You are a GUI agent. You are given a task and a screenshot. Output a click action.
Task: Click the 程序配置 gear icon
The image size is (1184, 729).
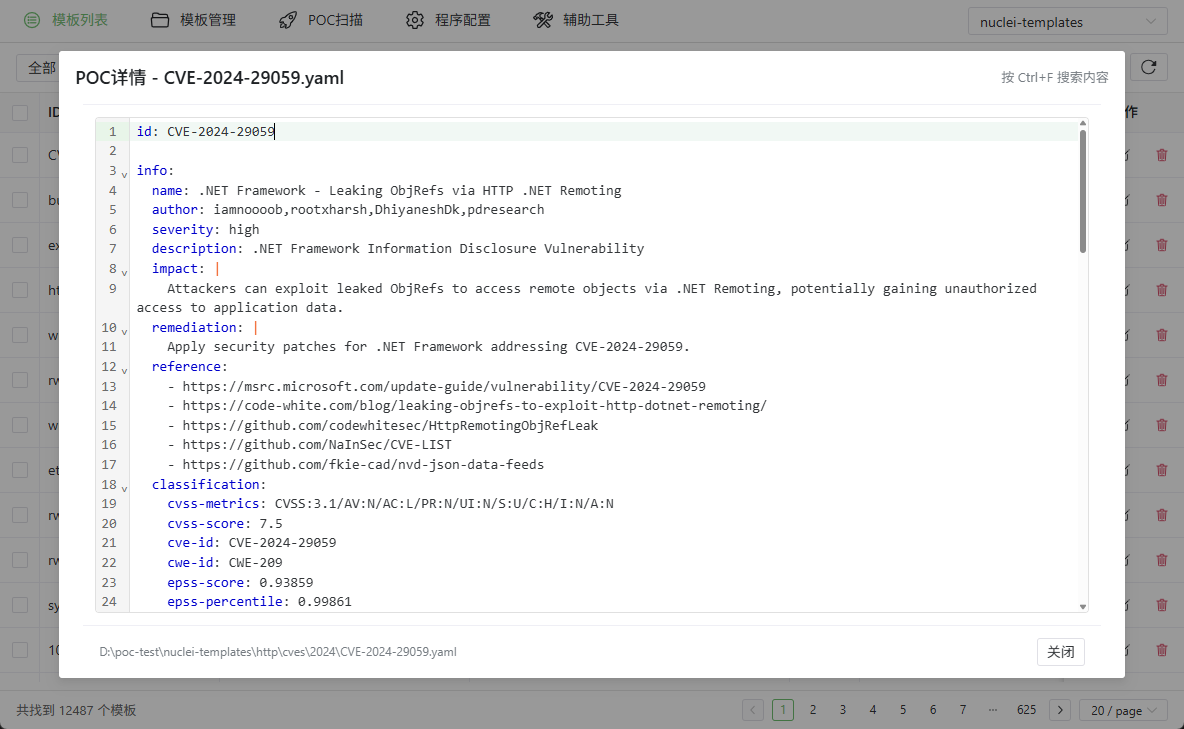click(x=415, y=20)
